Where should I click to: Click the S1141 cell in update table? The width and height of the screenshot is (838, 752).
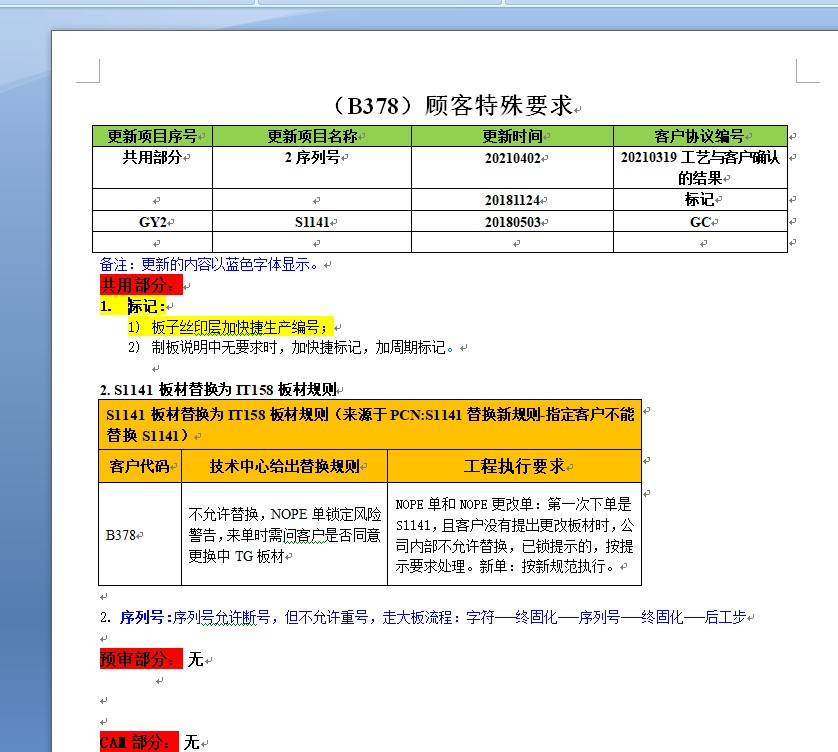pyautogui.click(x=312, y=221)
